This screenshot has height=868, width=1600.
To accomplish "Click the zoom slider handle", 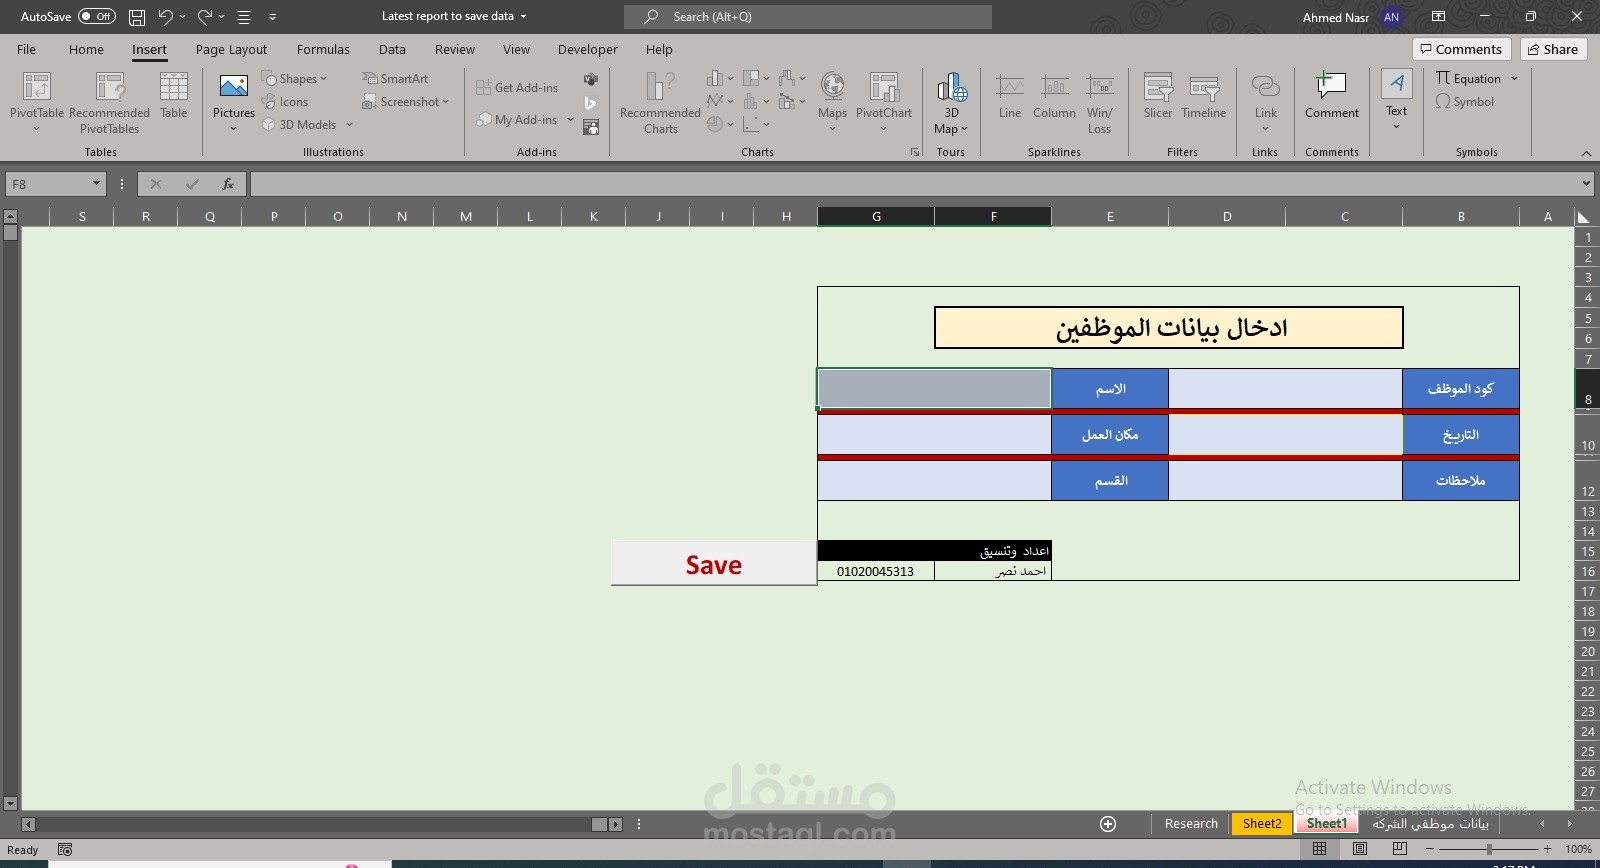I will tap(1489, 849).
